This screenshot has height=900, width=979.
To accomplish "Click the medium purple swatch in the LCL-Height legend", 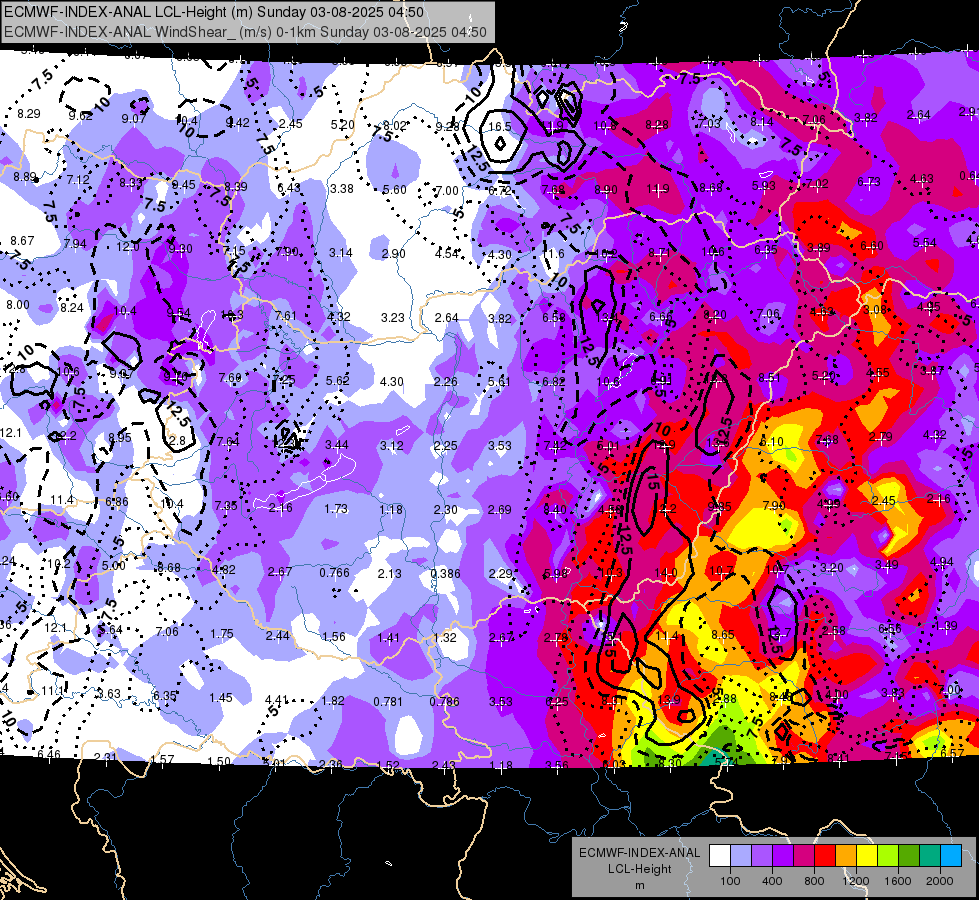I will point(762,856).
